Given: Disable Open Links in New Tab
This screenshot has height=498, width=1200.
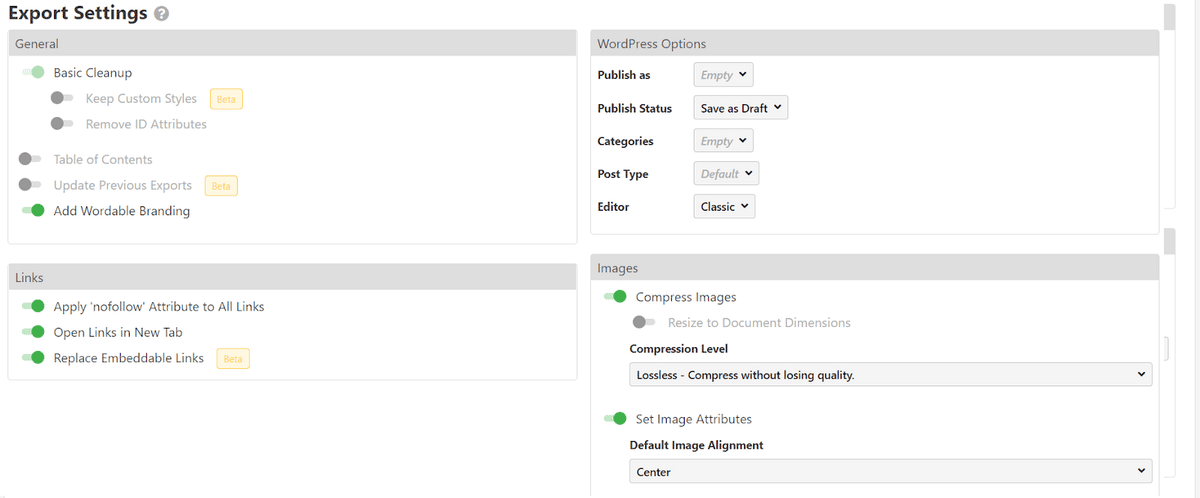Looking at the screenshot, I should [33, 332].
